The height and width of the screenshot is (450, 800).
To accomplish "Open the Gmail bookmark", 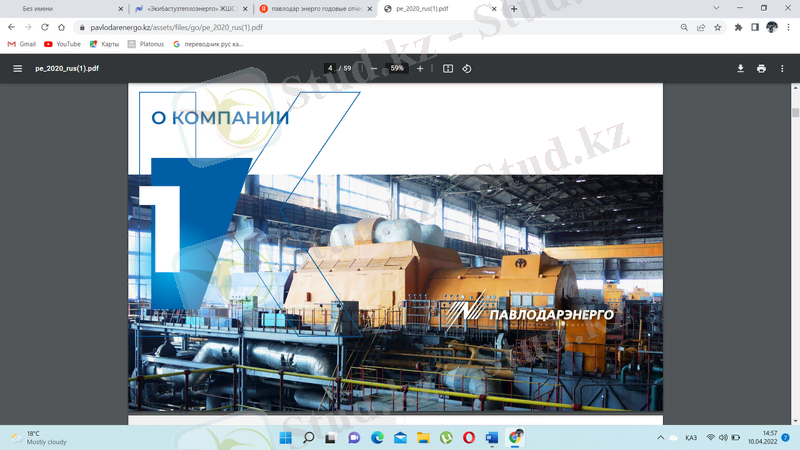I will (22, 44).
